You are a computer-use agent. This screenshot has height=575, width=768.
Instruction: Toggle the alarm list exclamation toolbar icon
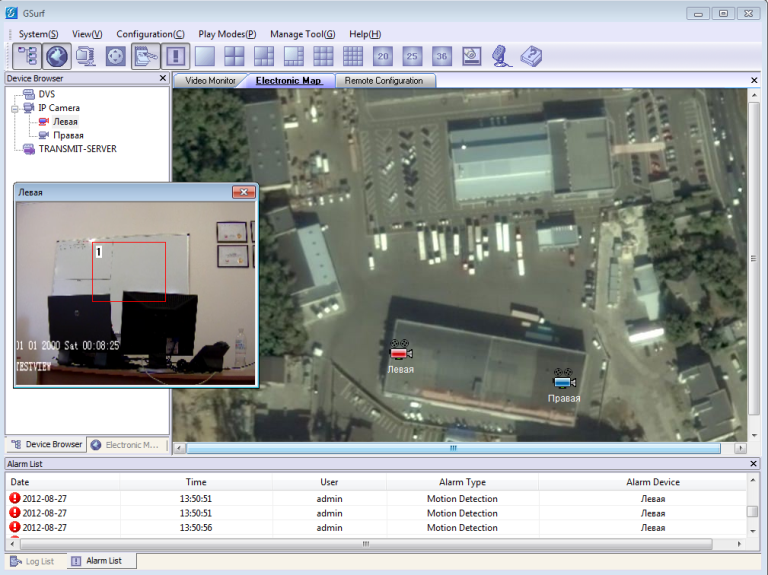point(175,56)
